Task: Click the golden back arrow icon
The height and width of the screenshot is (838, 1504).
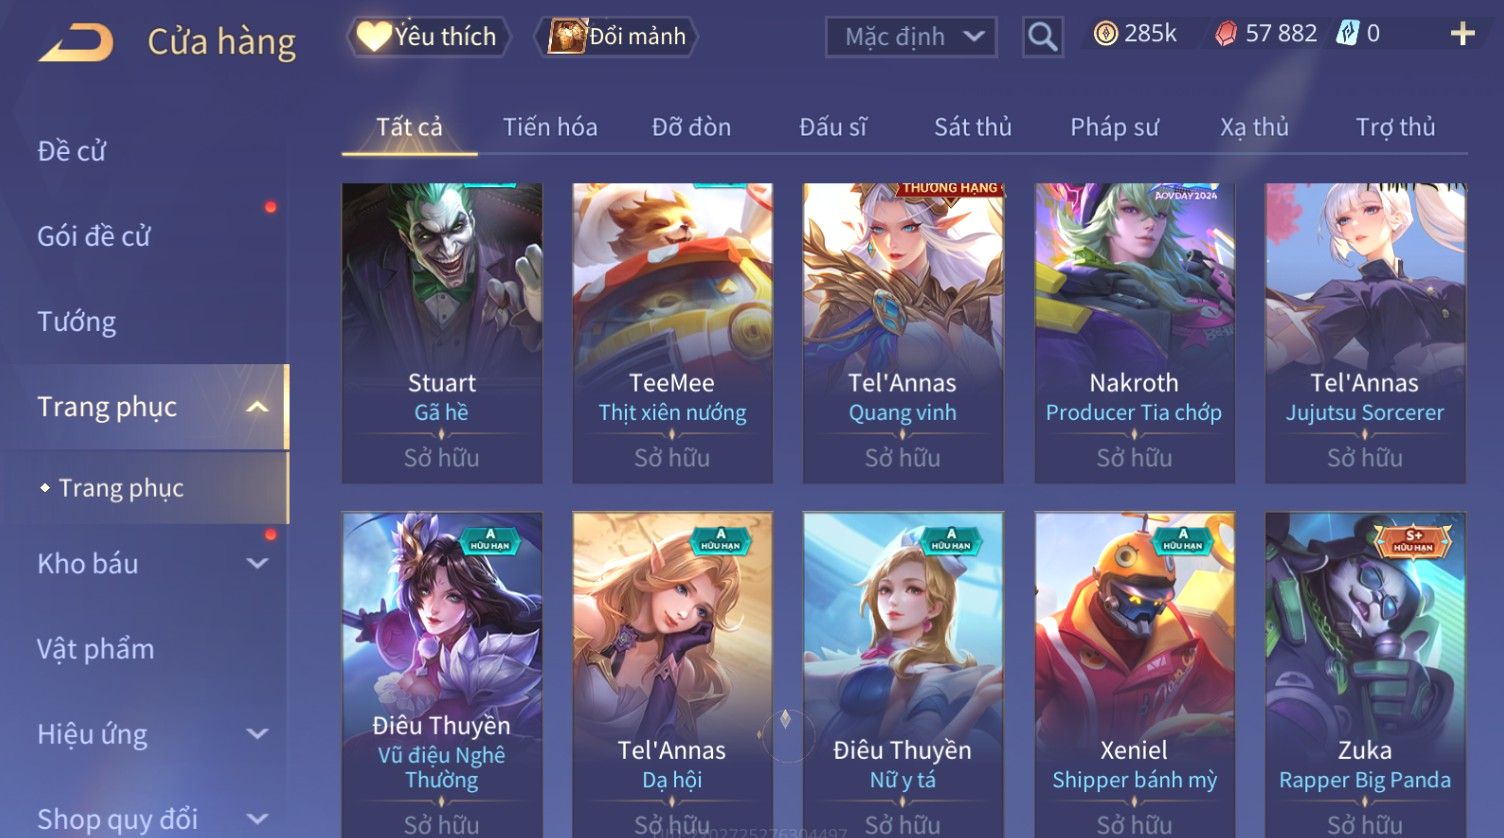Action: pos(76,43)
